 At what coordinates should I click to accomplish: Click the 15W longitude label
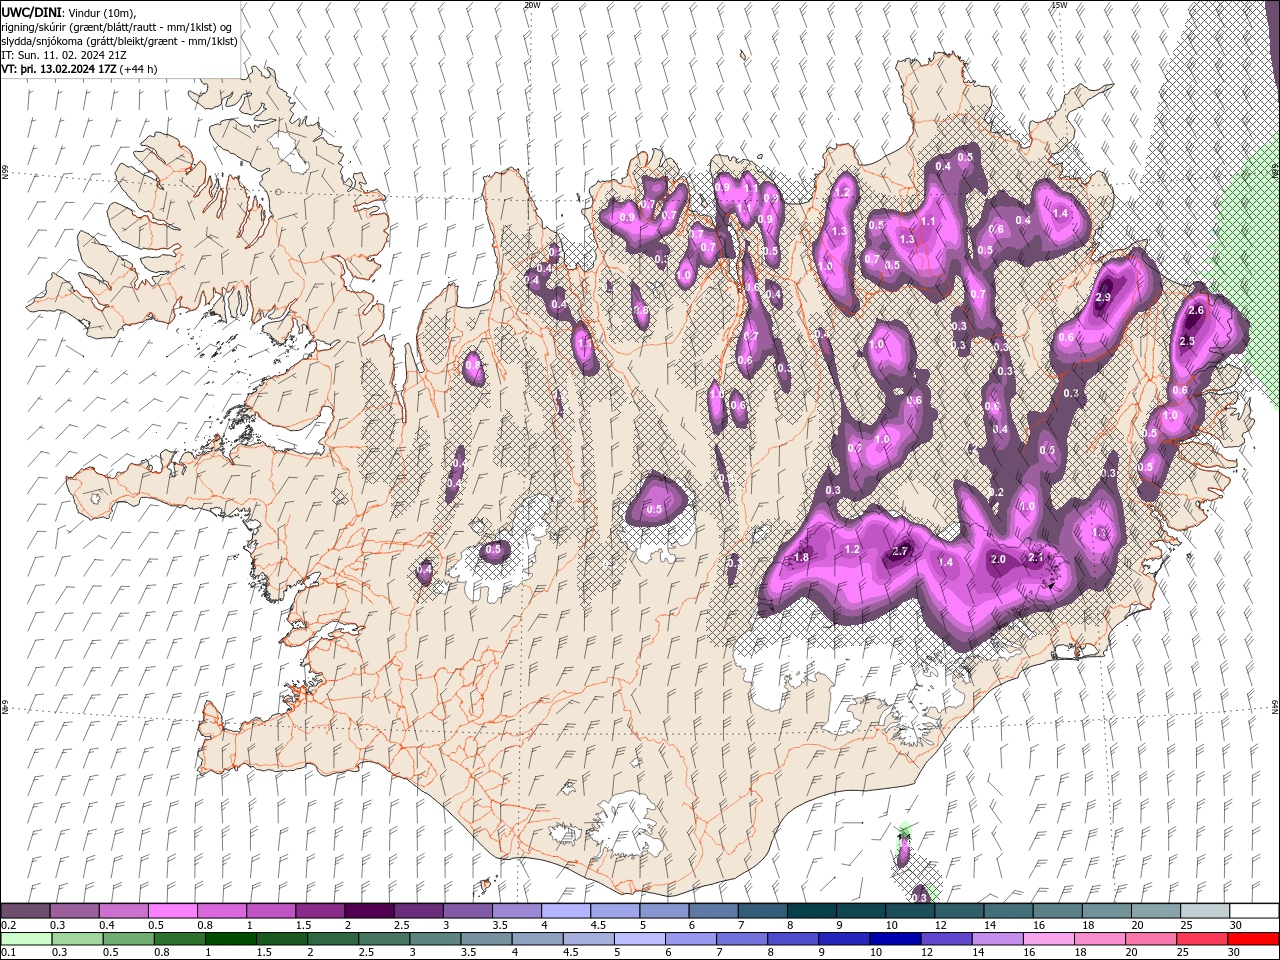1059,4
